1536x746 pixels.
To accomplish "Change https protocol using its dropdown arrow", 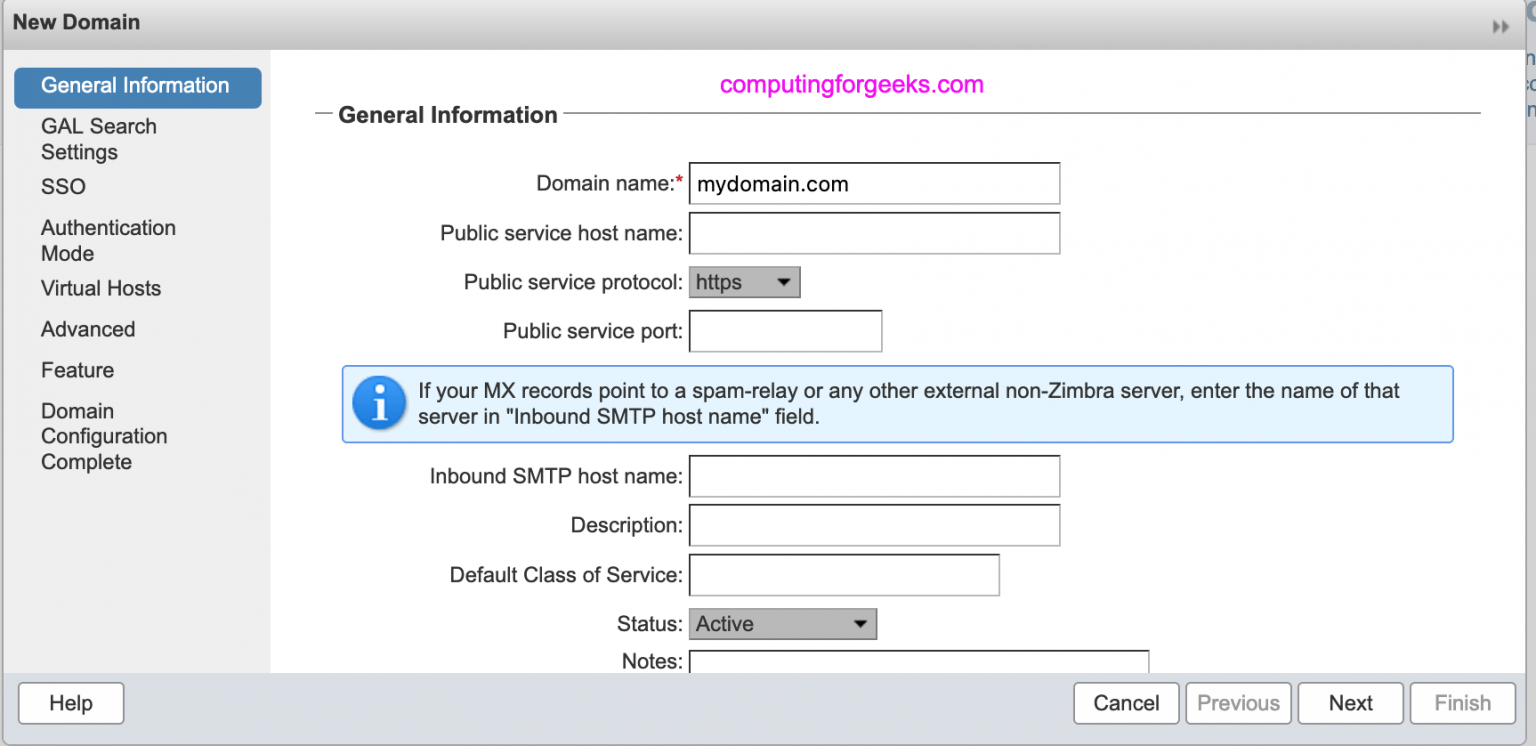I will (x=783, y=282).
